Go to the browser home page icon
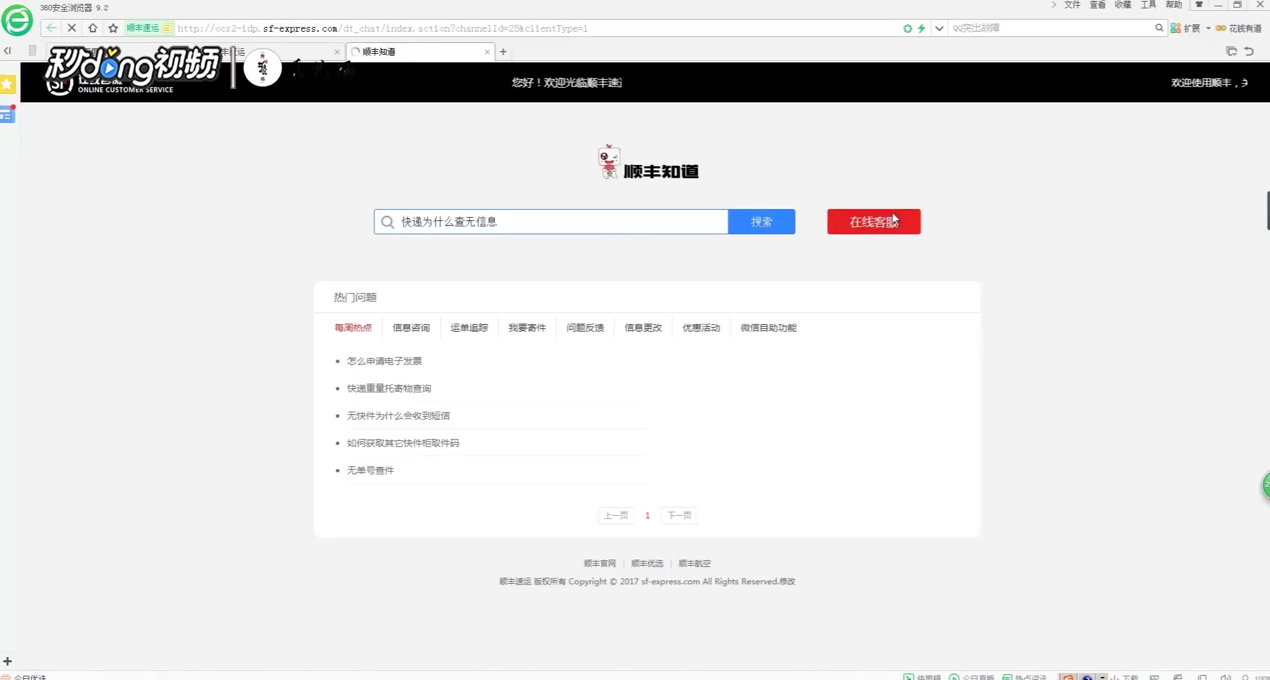The width and height of the screenshot is (1270, 680). pyautogui.click(x=93, y=28)
